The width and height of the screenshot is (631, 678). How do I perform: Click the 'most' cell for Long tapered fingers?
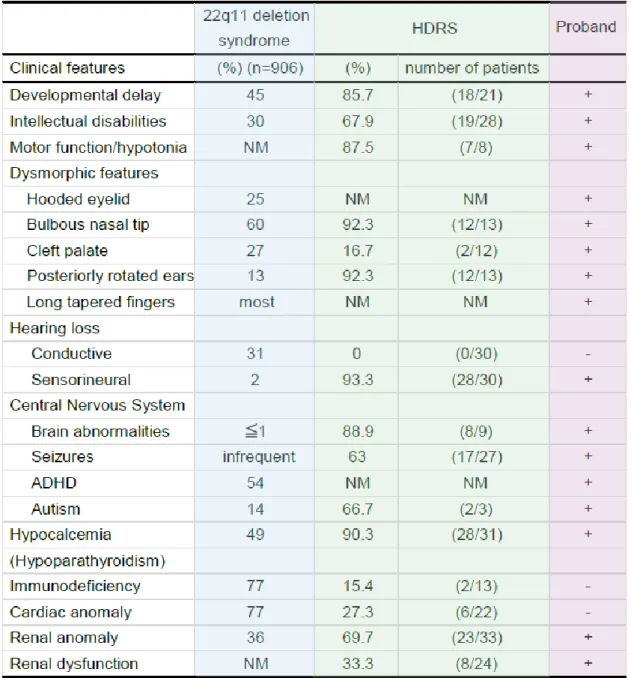(x=256, y=302)
